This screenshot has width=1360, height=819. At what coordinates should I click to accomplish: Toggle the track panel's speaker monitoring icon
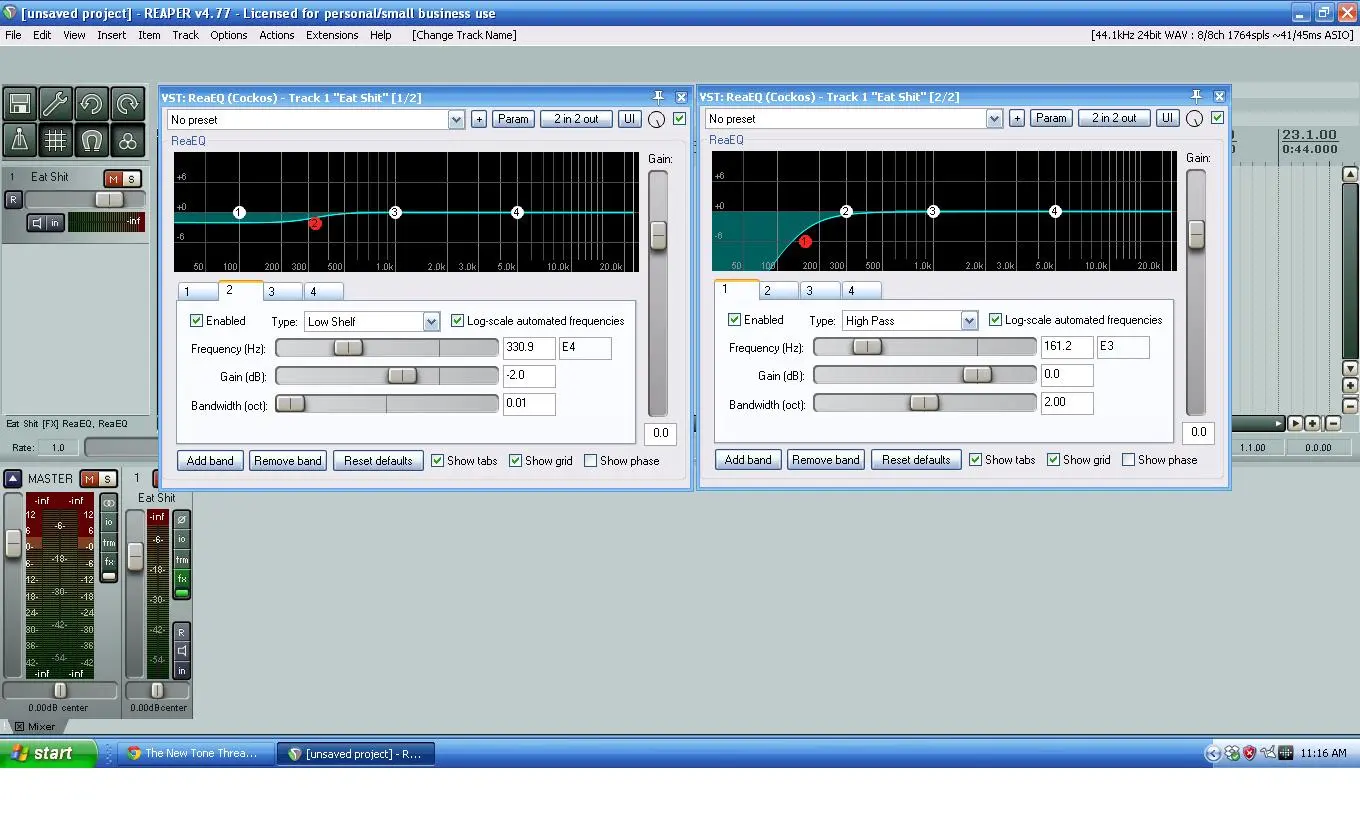36,223
